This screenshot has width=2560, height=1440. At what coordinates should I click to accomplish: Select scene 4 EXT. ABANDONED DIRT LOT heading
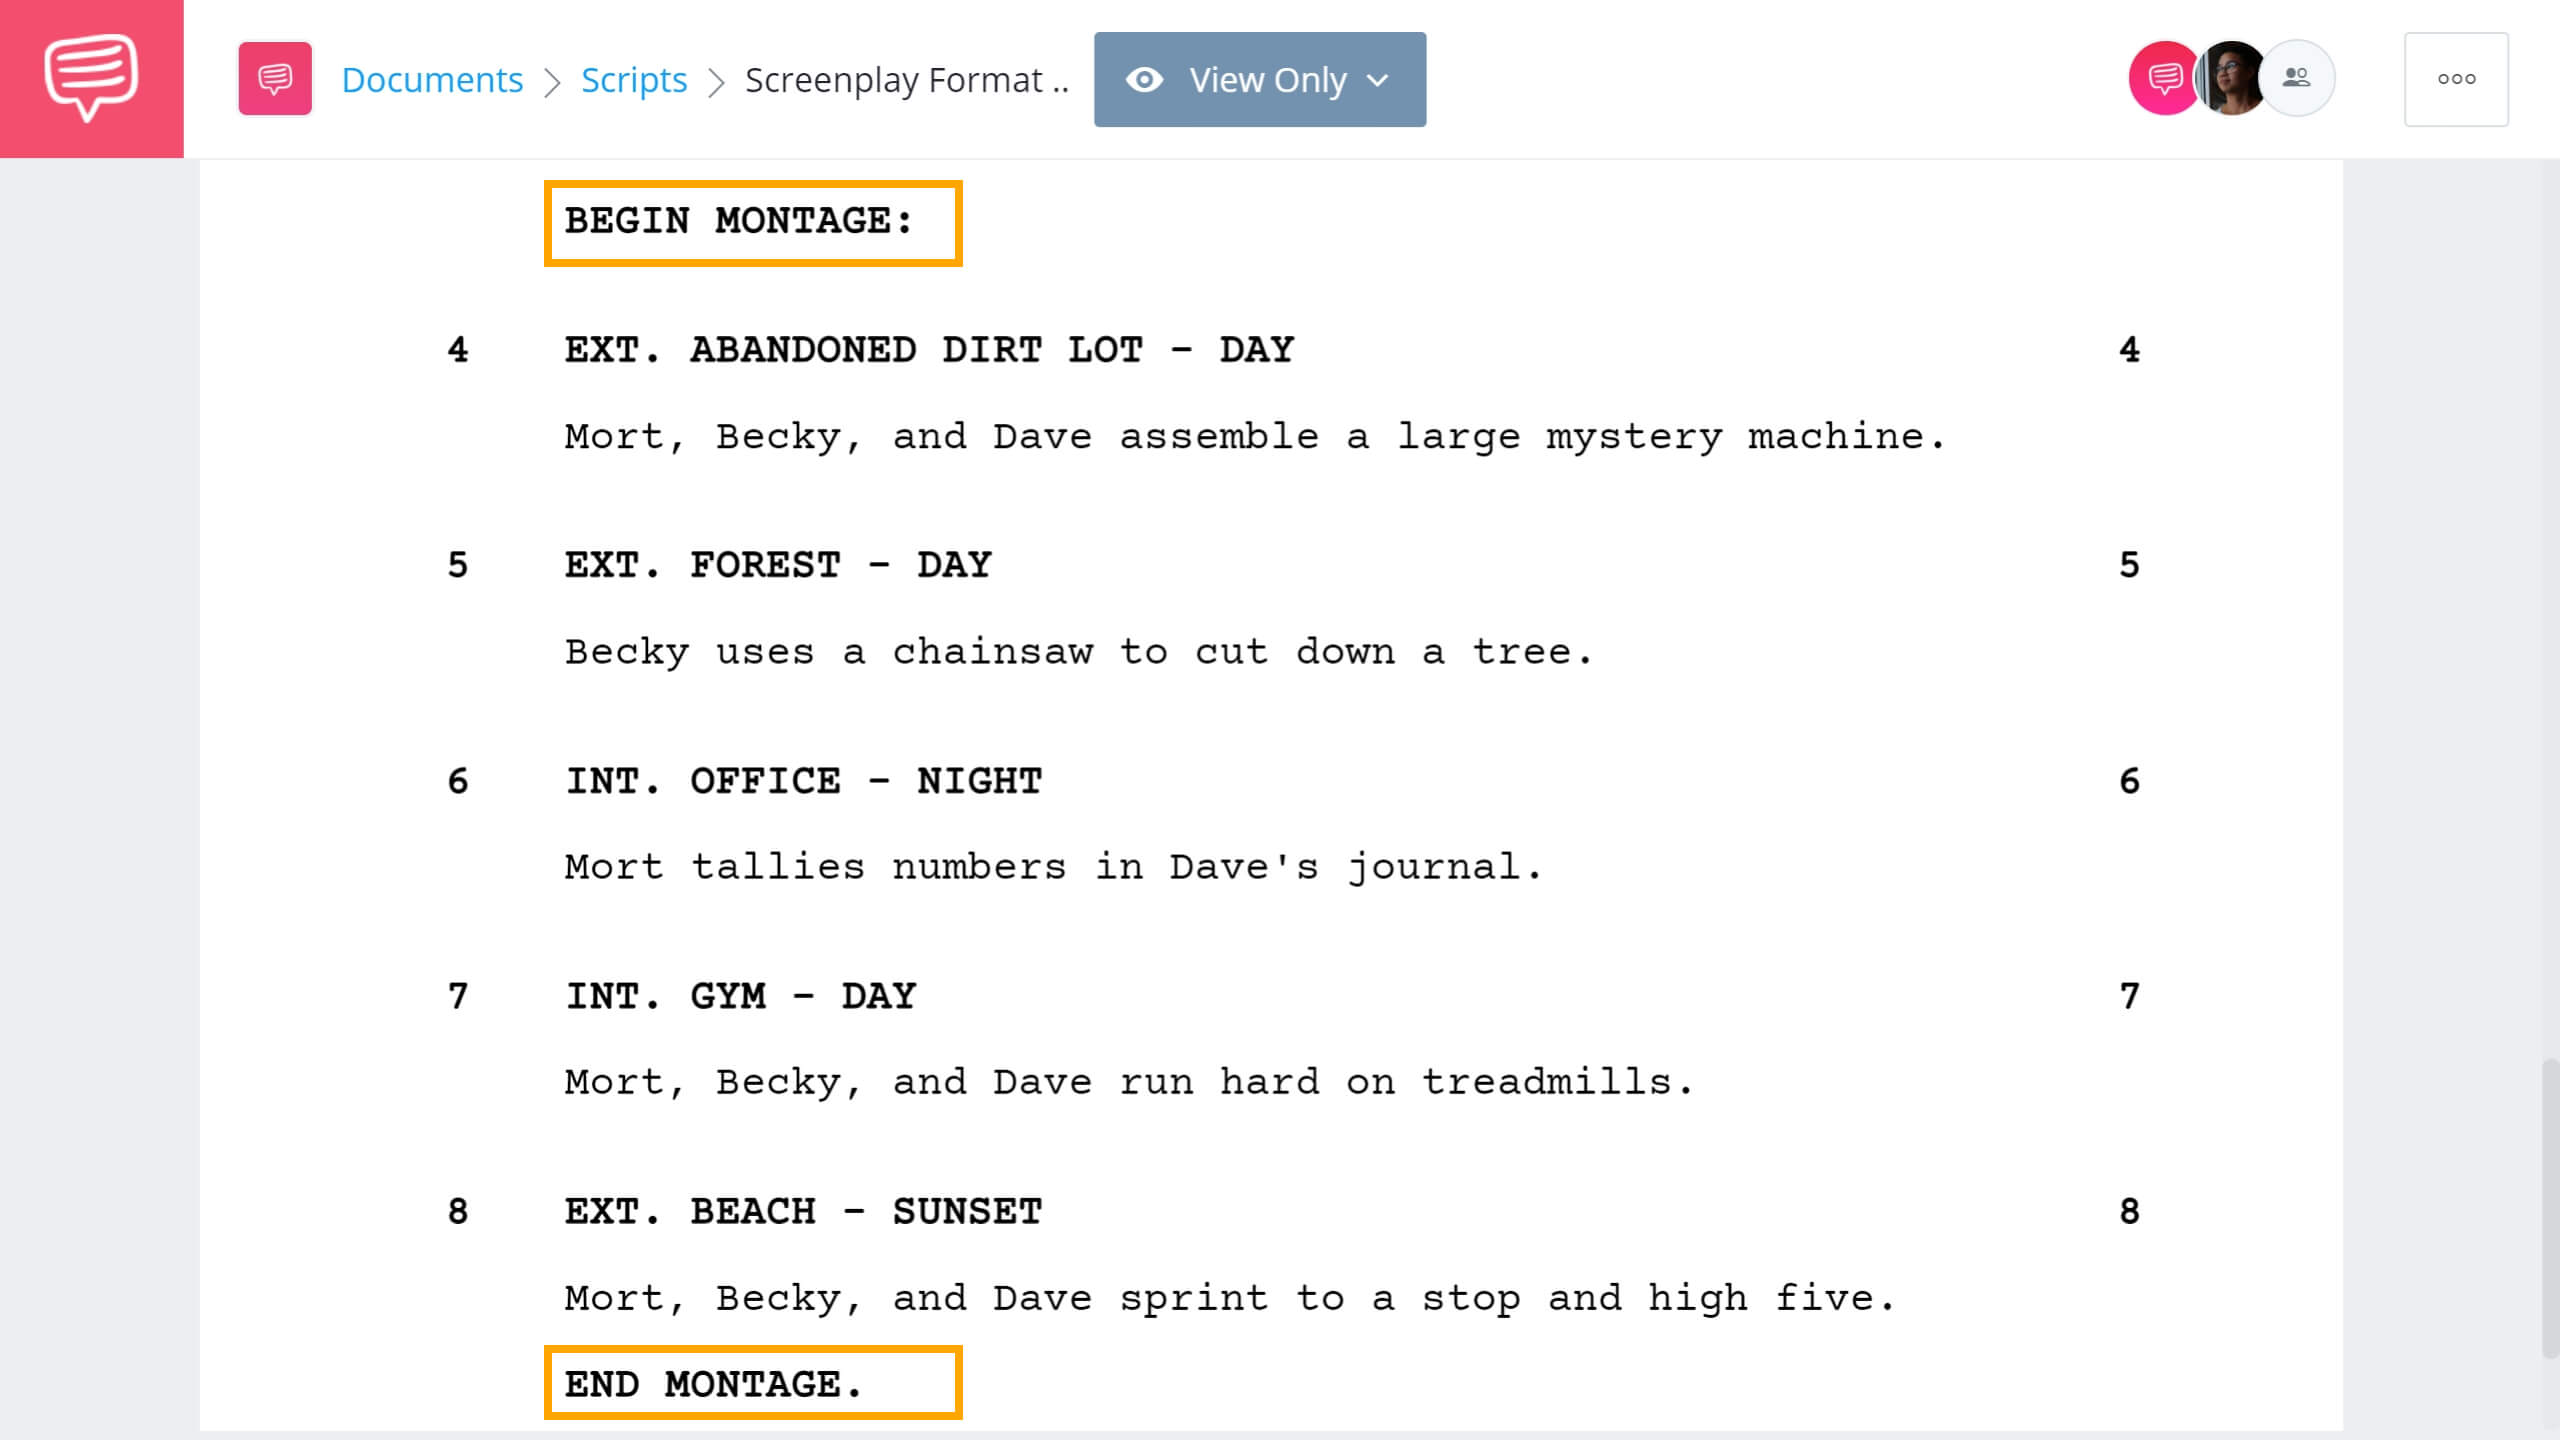(928, 350)
